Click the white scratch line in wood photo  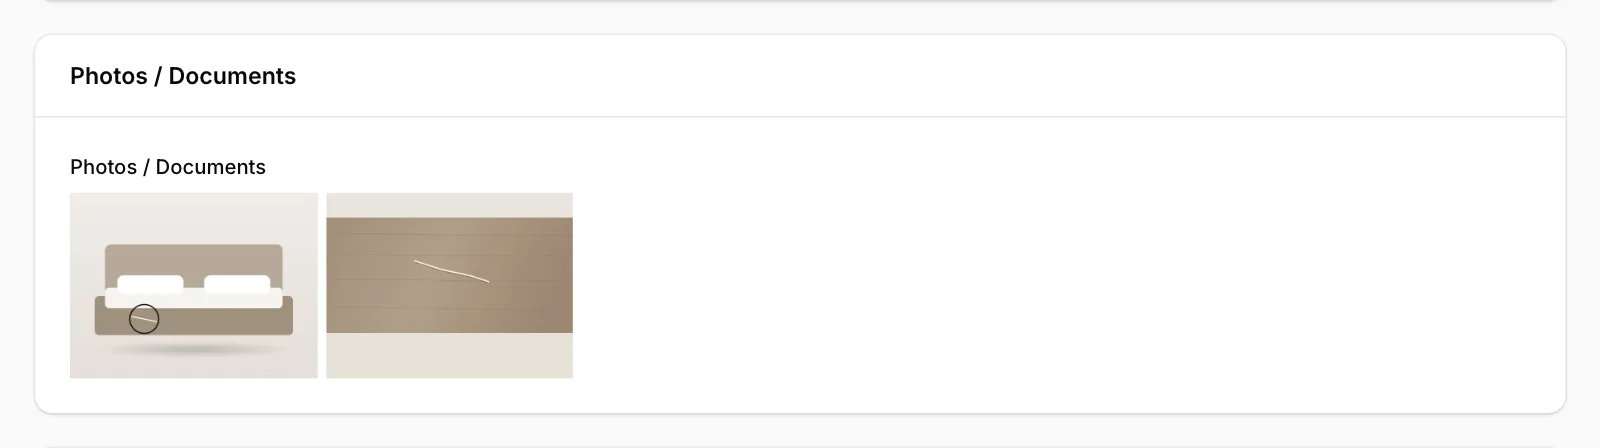[x=451, y=271]
